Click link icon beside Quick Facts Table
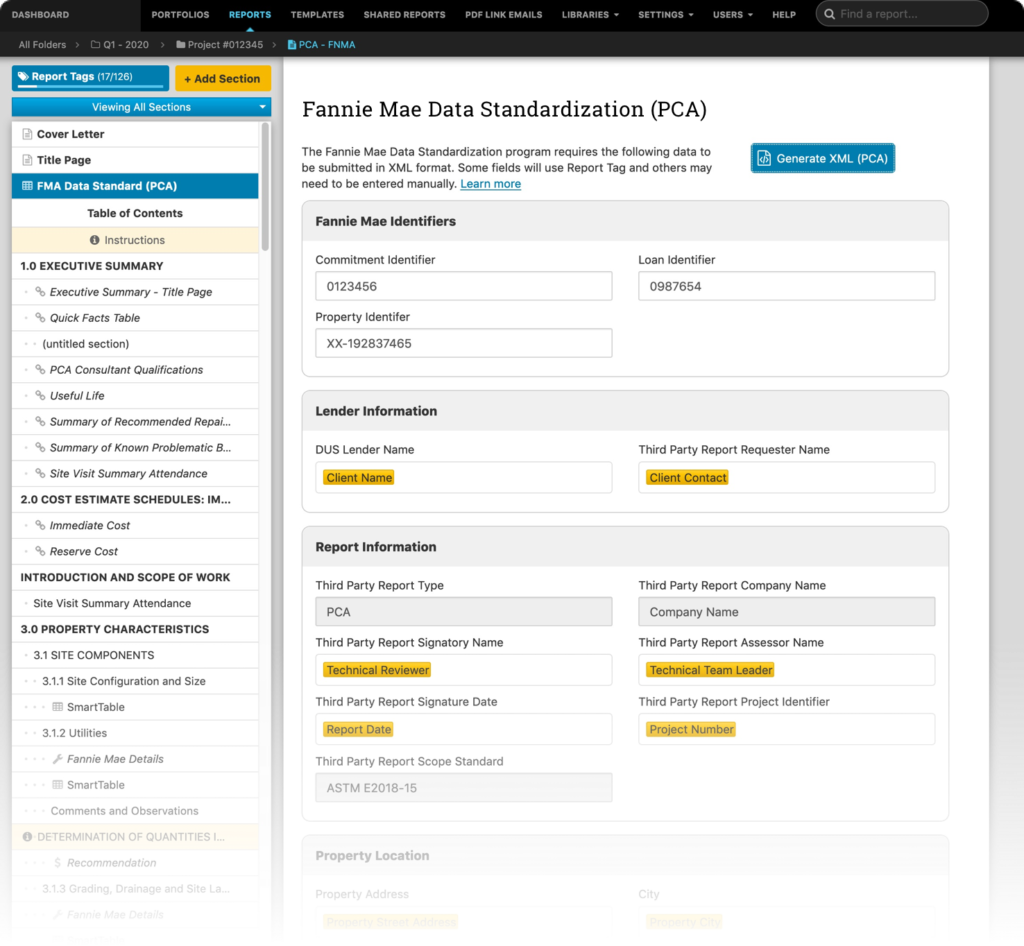1024x946 pixels. 40,318
